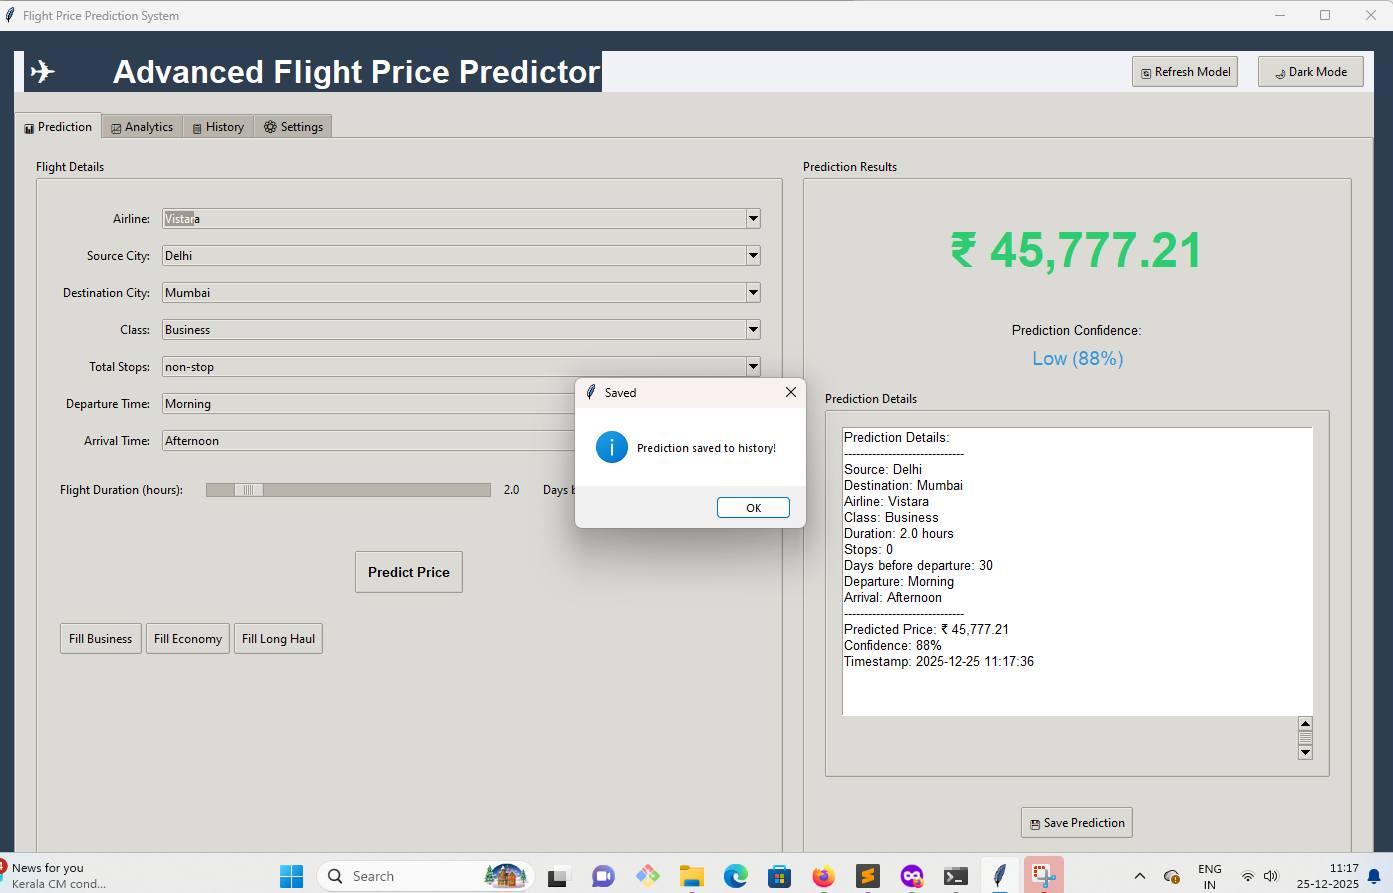Open Microsoft Edge from the taskbar
The image size is (1393, 893).
tap(736, 877)
